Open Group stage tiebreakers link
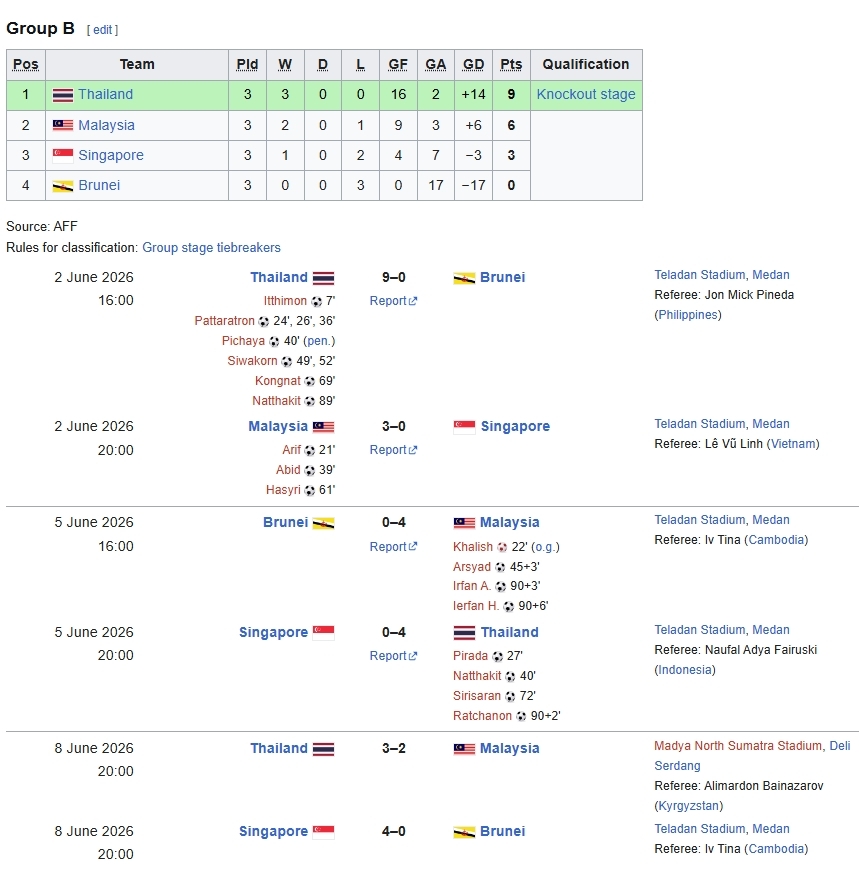The width and height of the screenshot is (859, 884). click(x=211, y=247)
